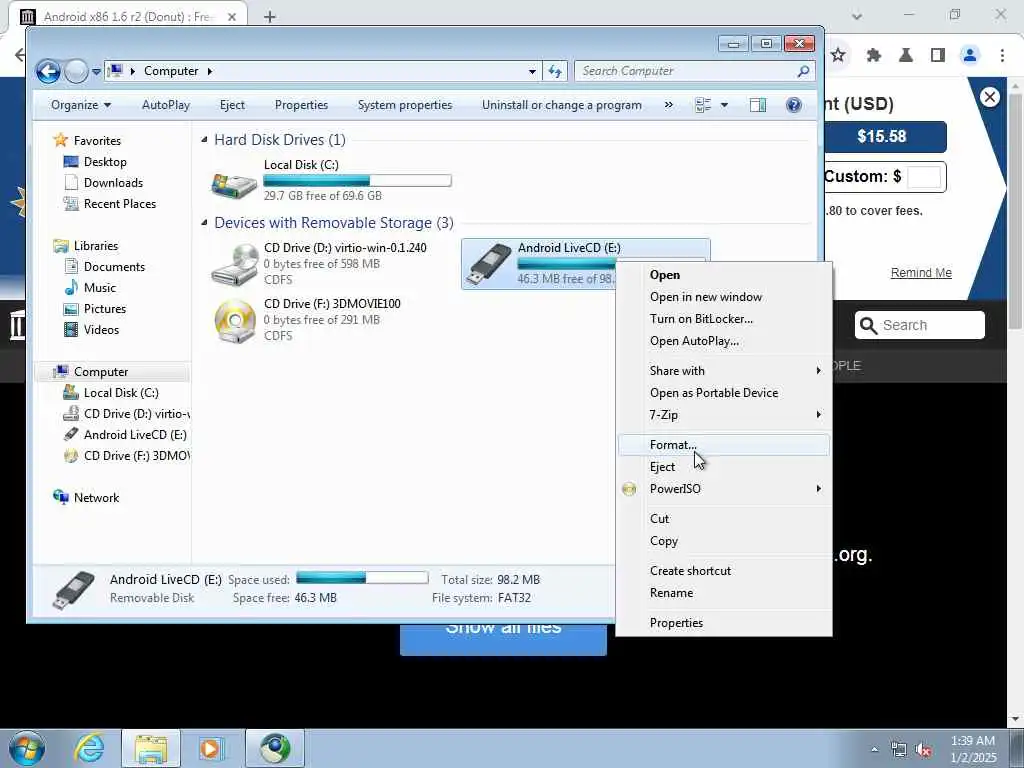
Task: Click the Remind Me link
Action: tap(921, 273)
